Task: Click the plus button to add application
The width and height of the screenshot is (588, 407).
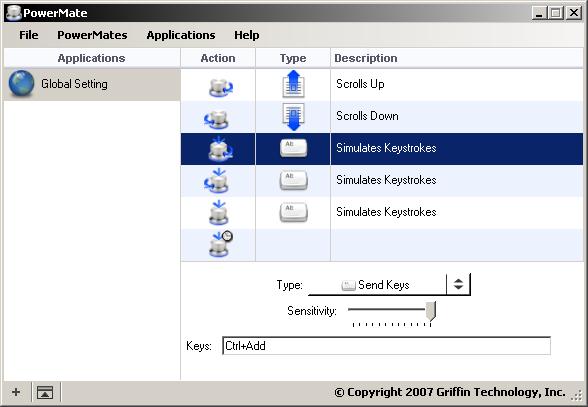Action: click(16, 392)
